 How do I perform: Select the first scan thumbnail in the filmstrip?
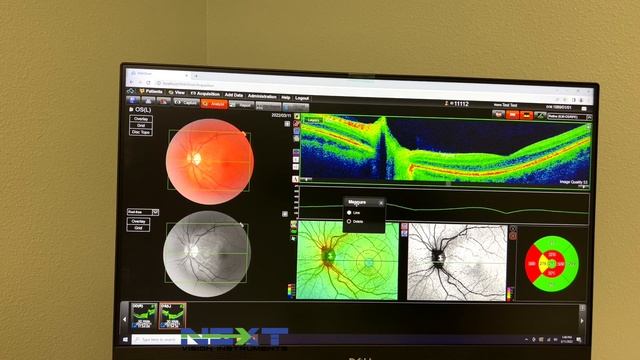point(144,316)
